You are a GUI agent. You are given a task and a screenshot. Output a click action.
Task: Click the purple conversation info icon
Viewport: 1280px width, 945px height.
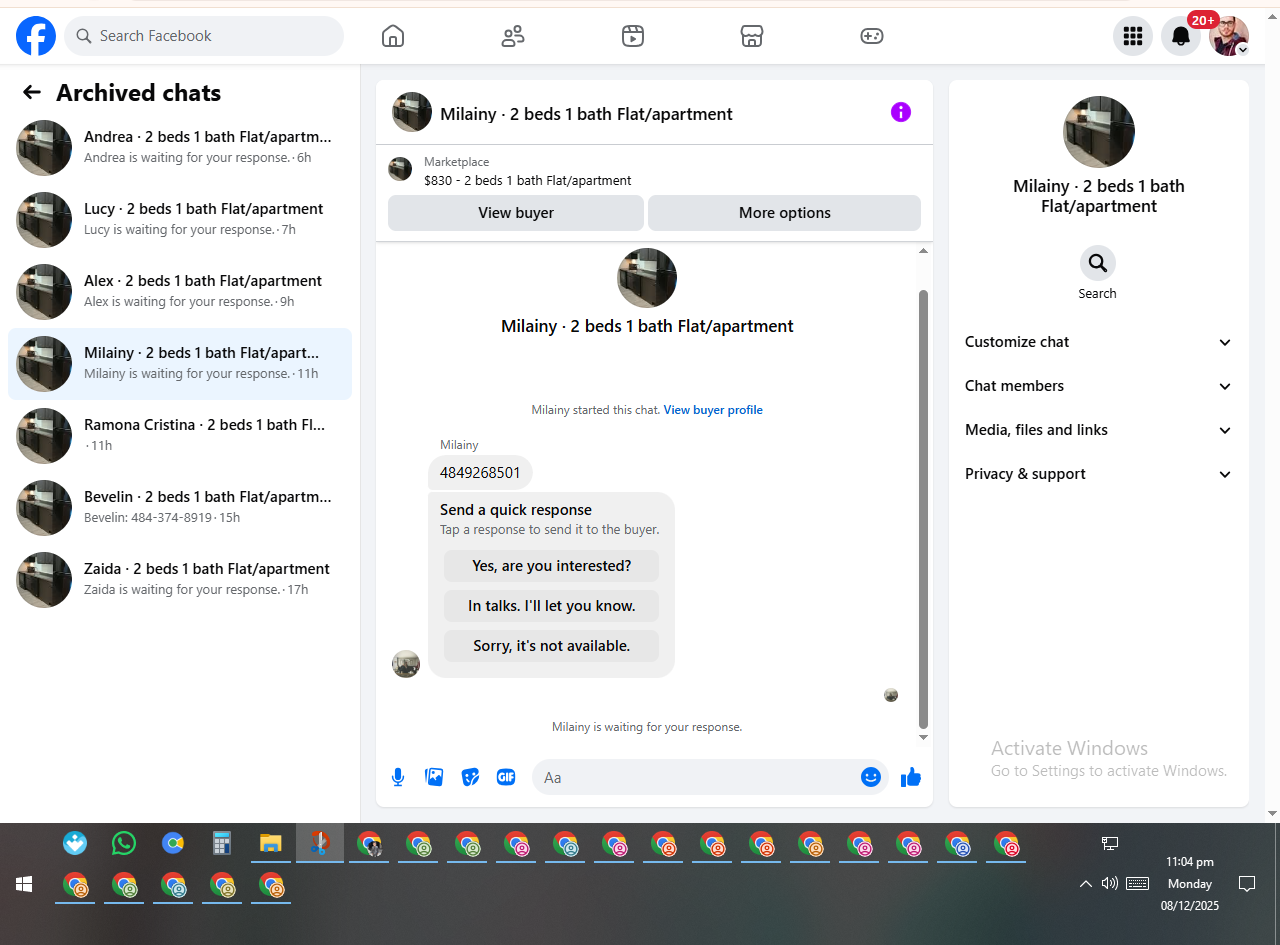pos(901,112)
